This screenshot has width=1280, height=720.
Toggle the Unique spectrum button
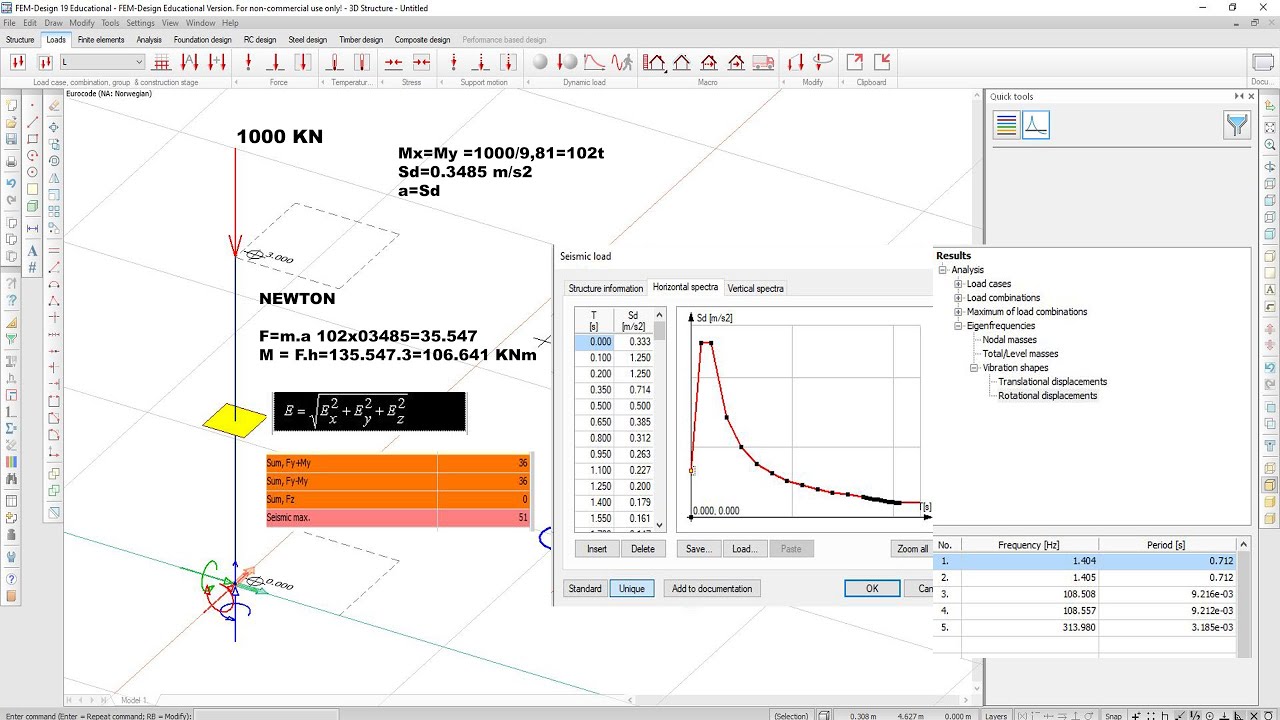tap(632, 588)
